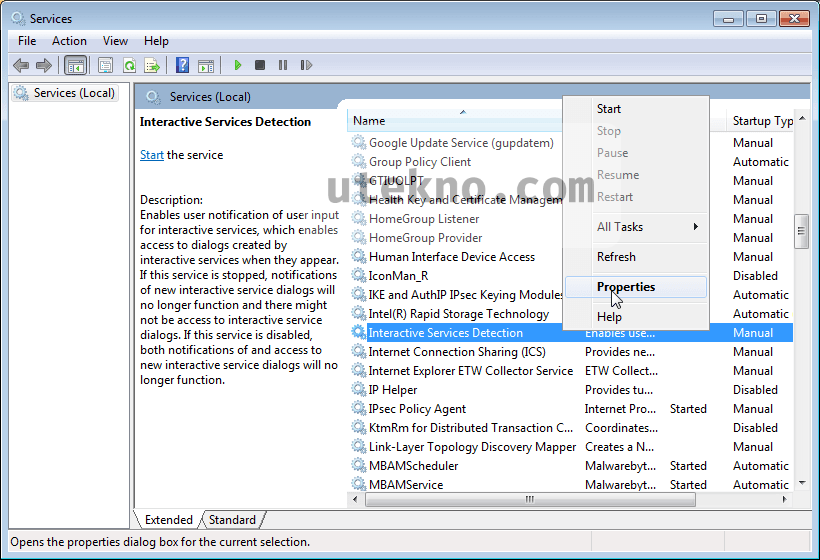Select Services (Local) in console tree

[64, 93]
